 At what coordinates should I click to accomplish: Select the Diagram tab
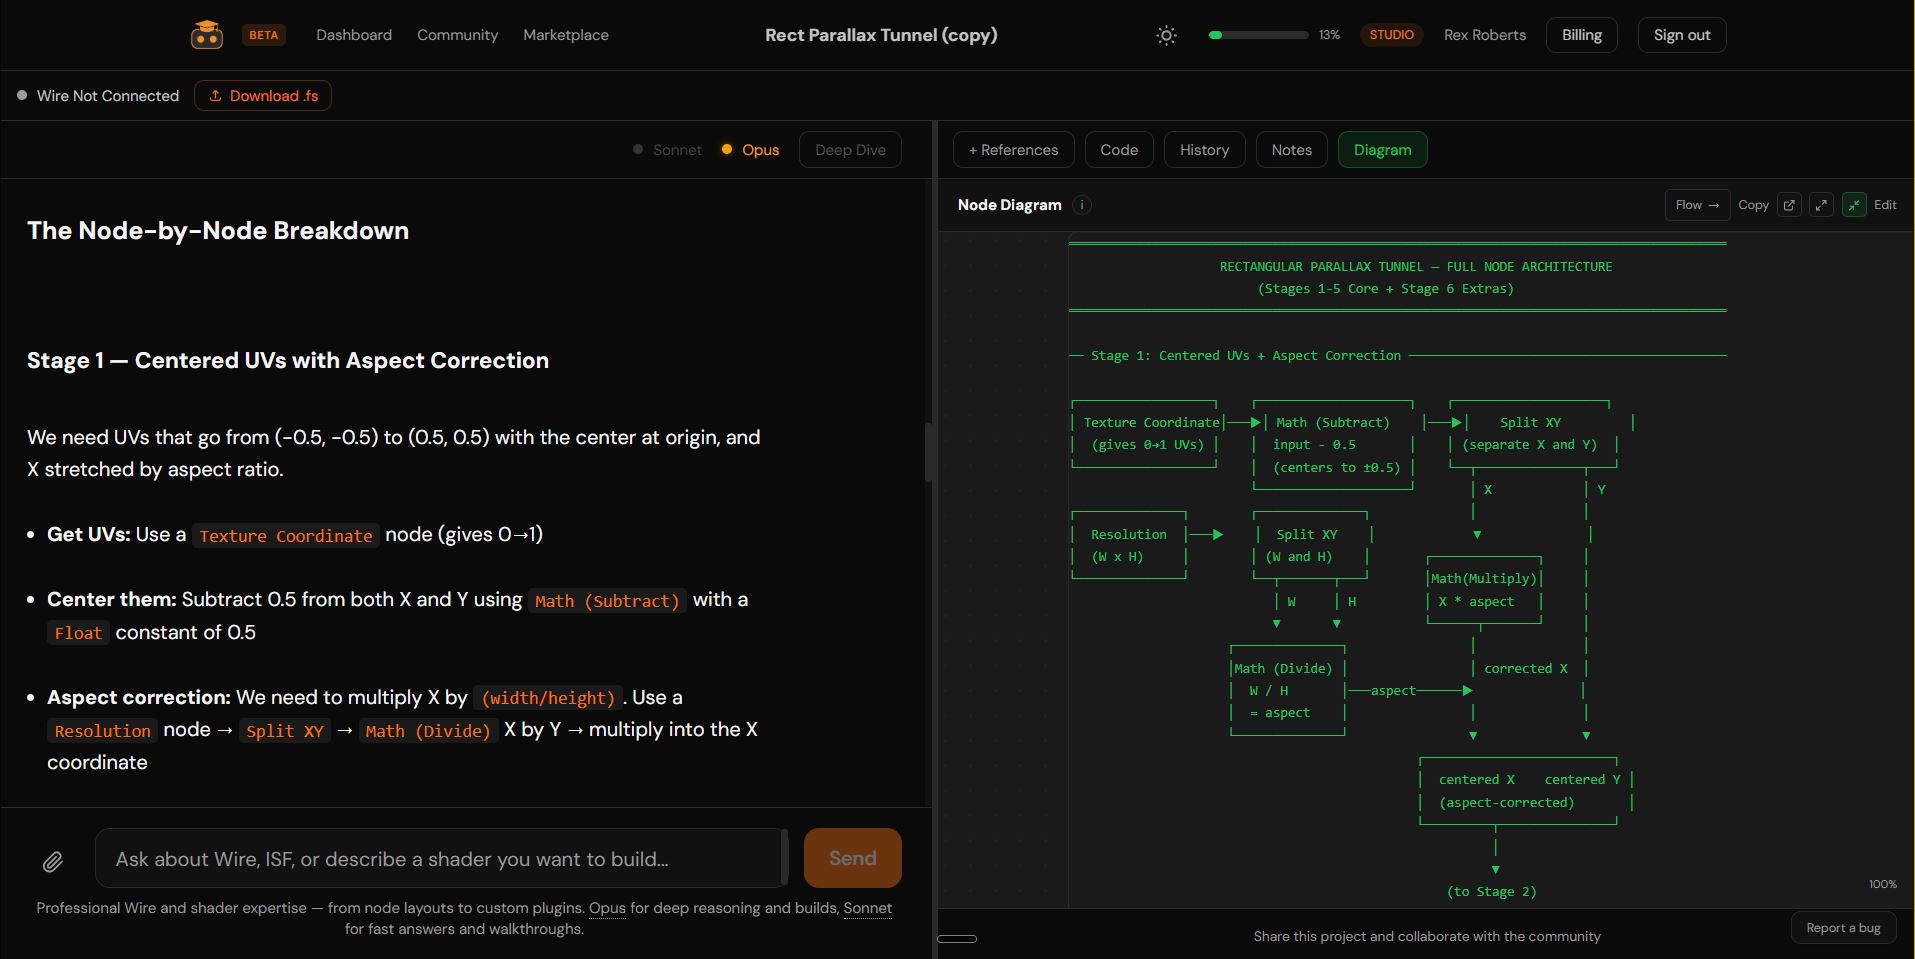[1383, 150]
